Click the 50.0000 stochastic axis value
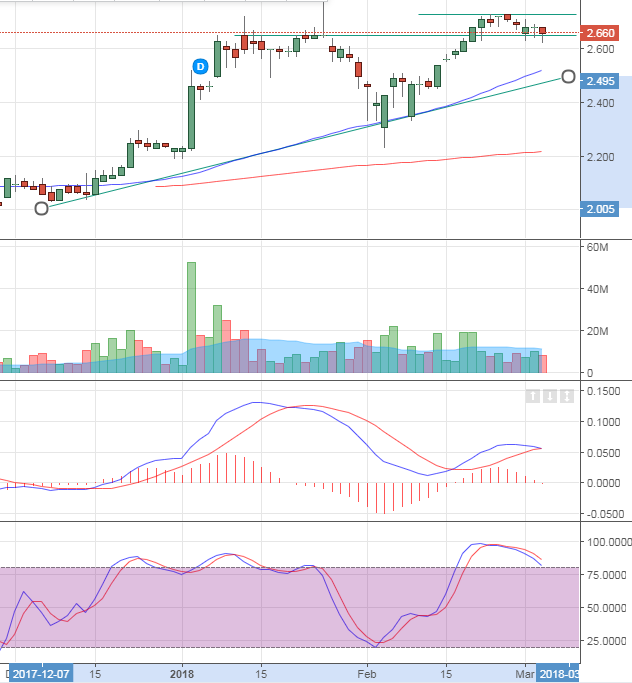Image resolution: width=632 pixels, height=683 pixels. (x=607, y=608)
